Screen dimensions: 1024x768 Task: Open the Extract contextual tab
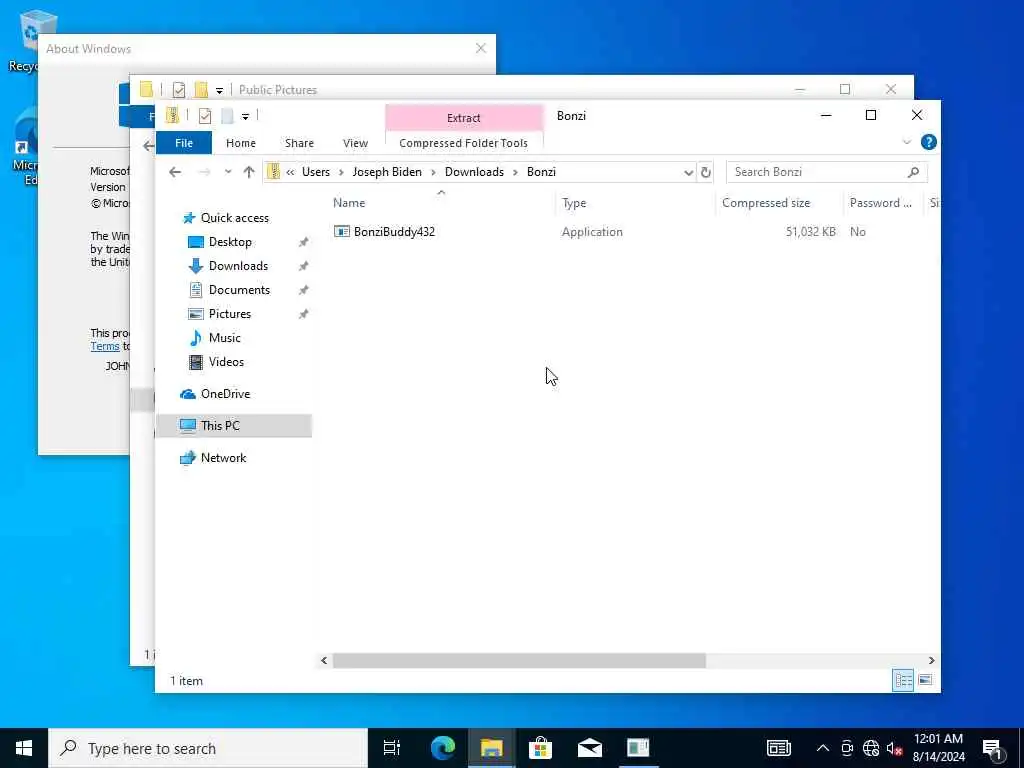pyautogui.click(x=464, y=118)
